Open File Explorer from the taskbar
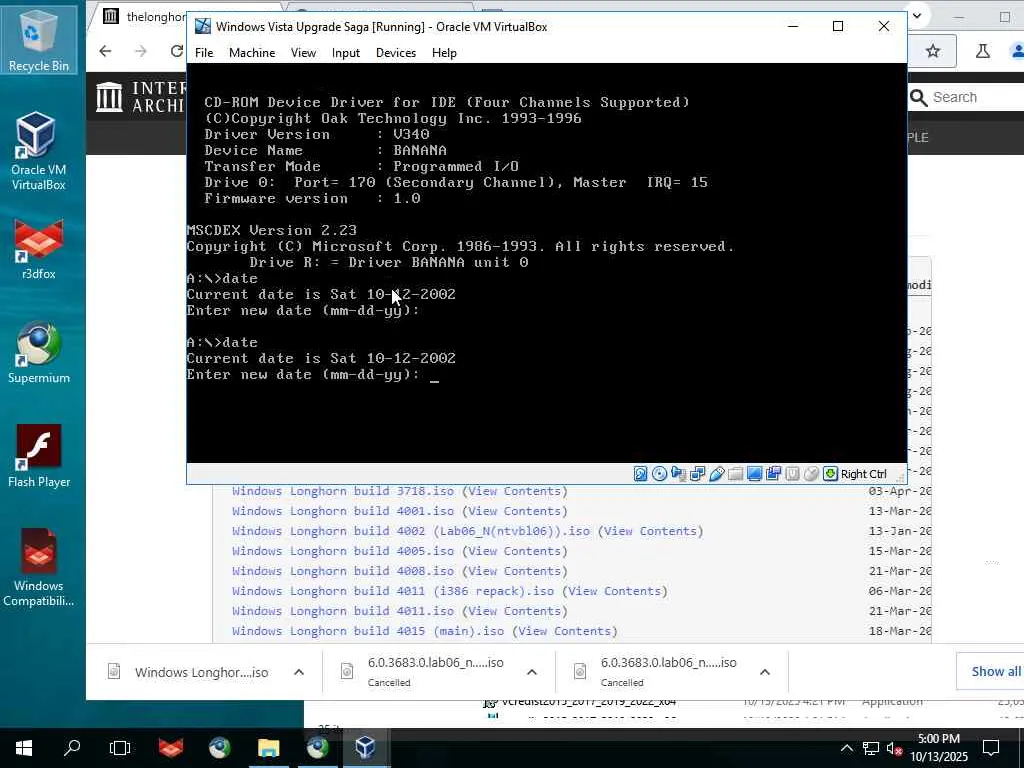 (x=268, y=748)
